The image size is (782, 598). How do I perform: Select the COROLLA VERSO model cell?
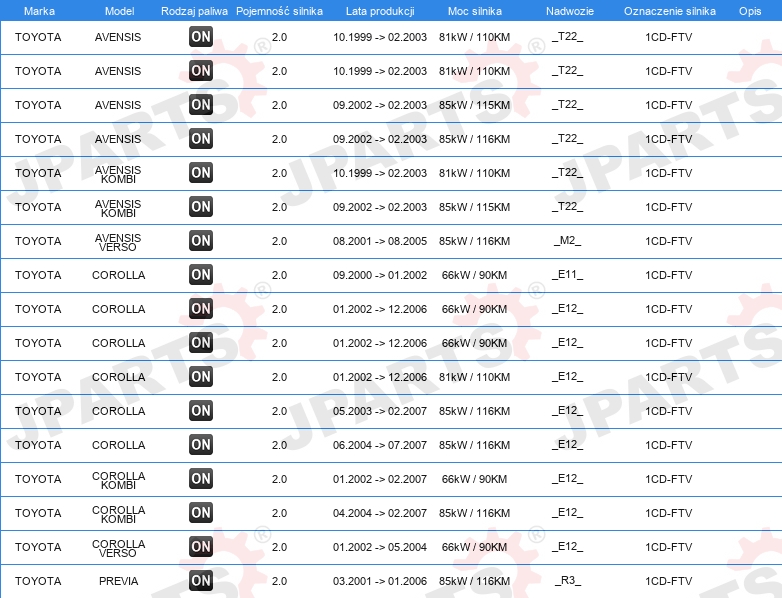[119, 549]
